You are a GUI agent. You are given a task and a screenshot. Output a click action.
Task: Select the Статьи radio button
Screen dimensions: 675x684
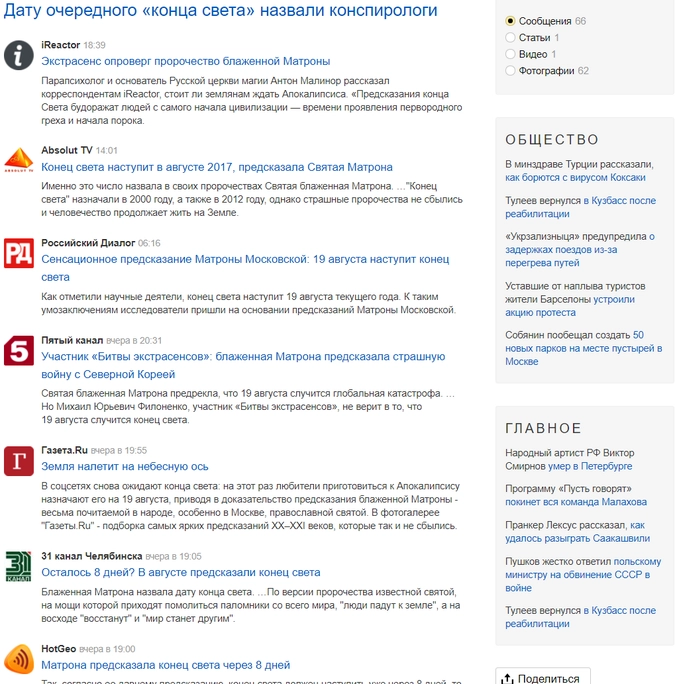[511, 38]
